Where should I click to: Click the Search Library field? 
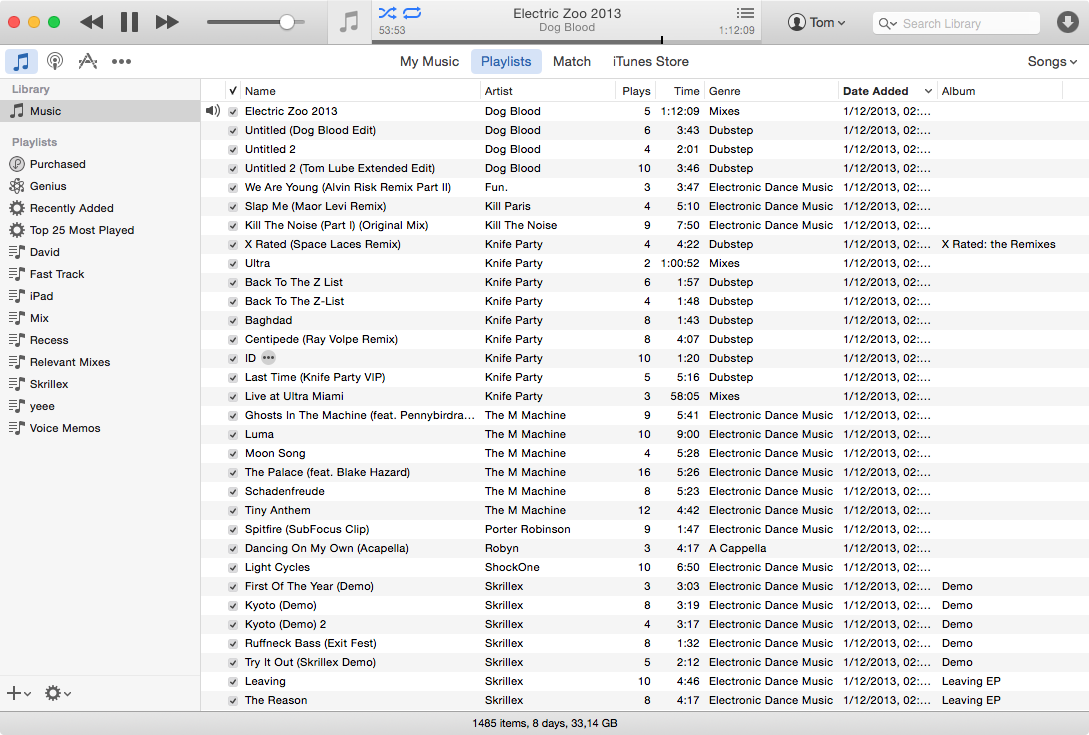coord(956,23)
